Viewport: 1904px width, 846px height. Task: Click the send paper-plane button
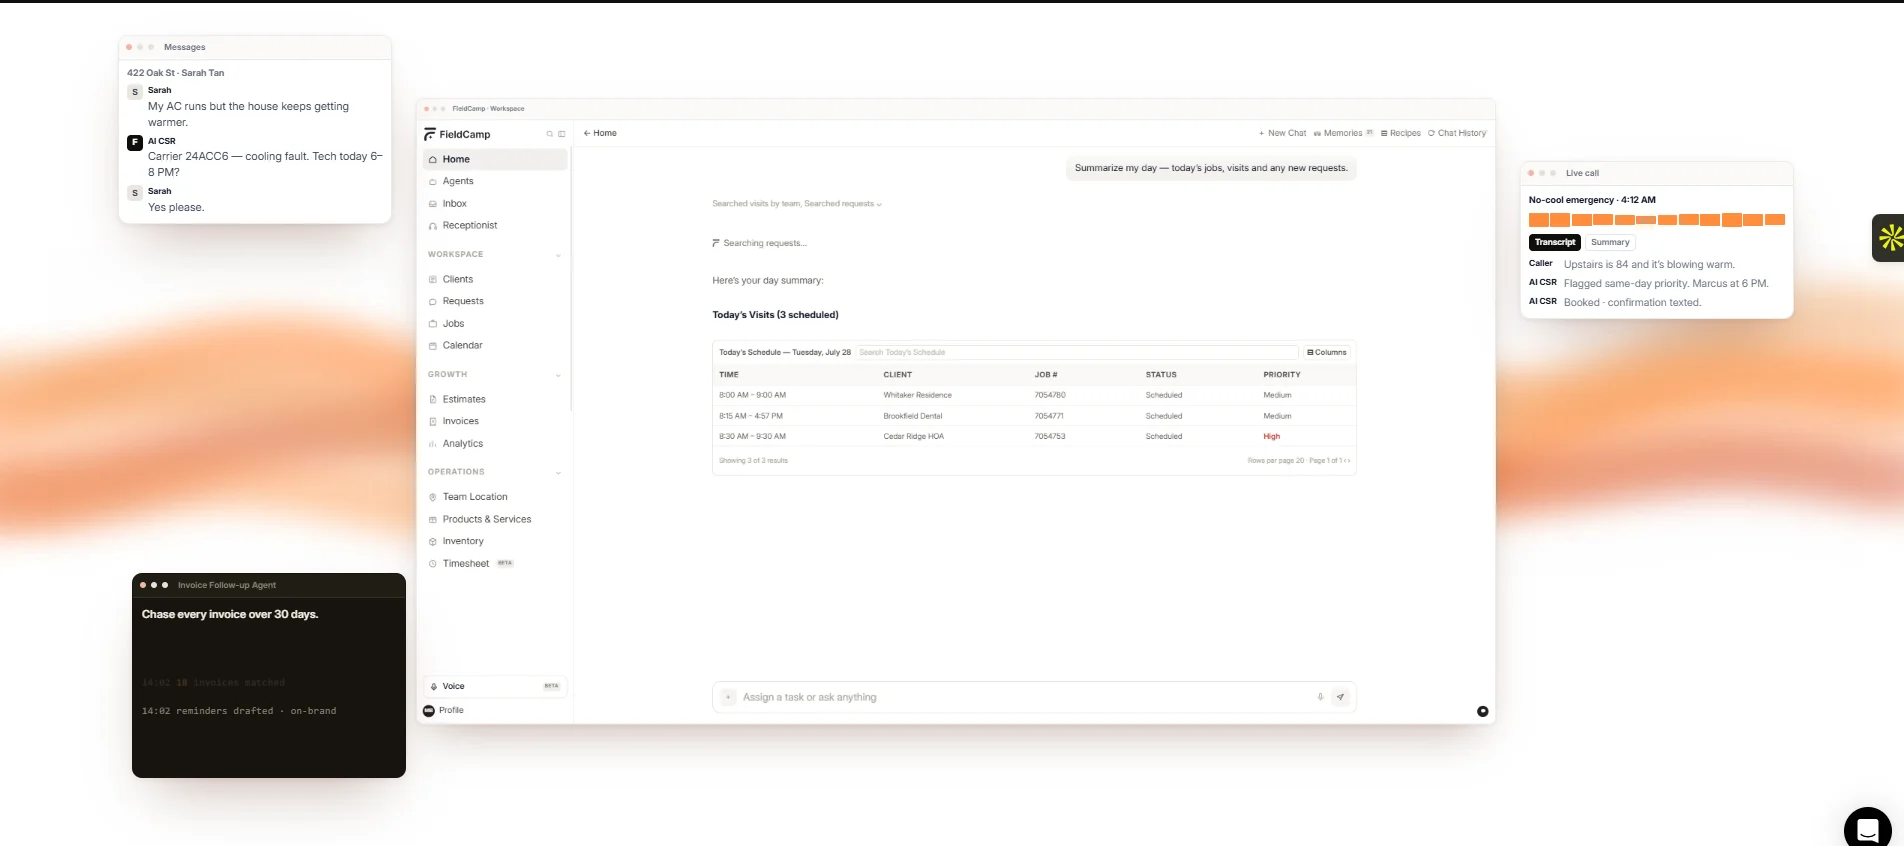pyautogui.click(x=1340, y=697)
